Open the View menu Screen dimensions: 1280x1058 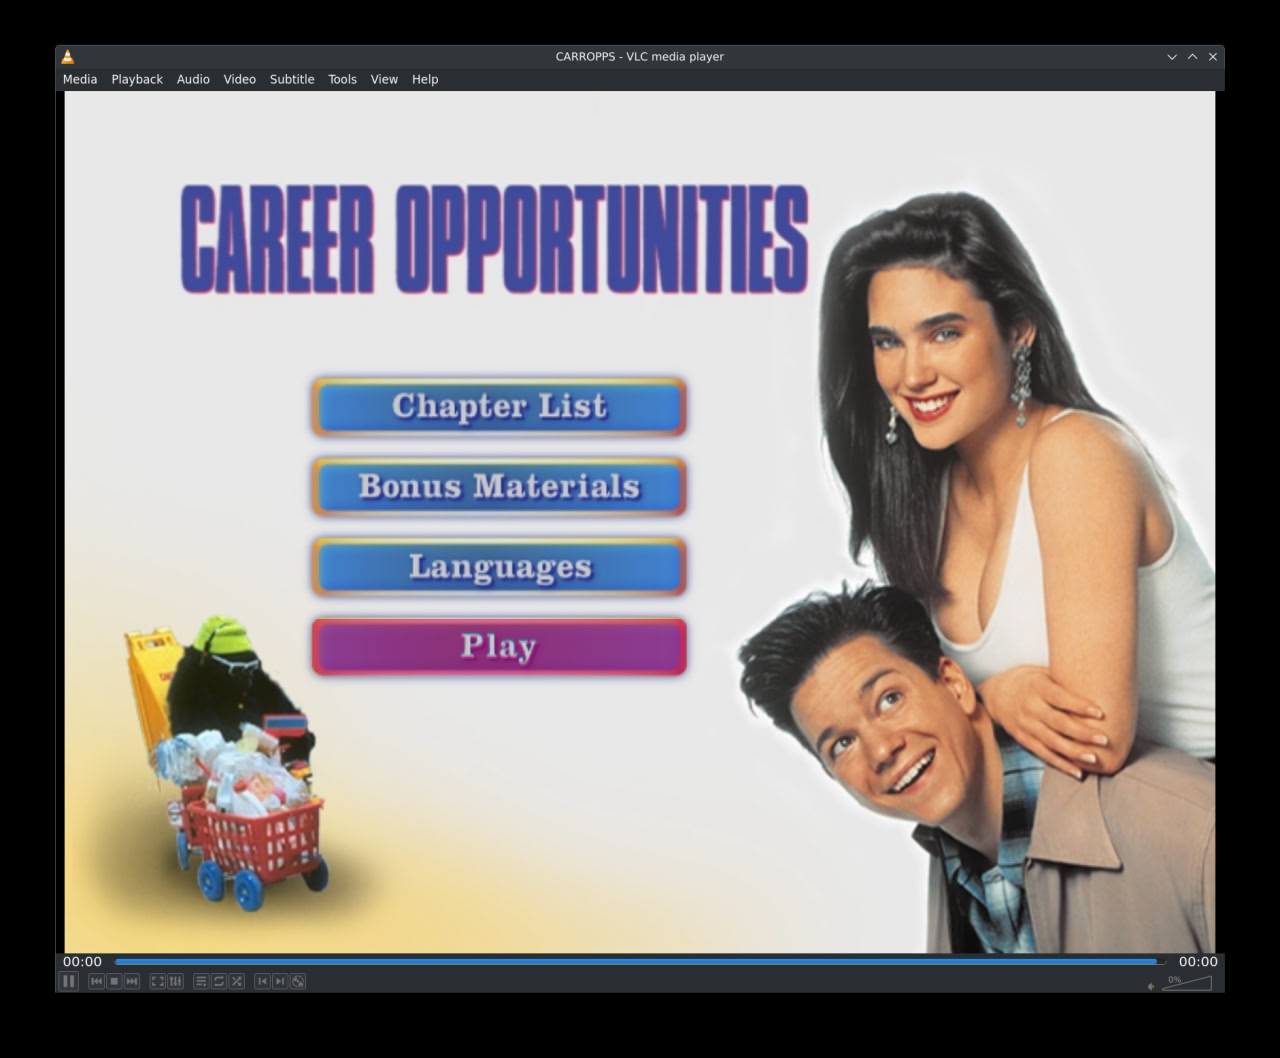point(384,79)
